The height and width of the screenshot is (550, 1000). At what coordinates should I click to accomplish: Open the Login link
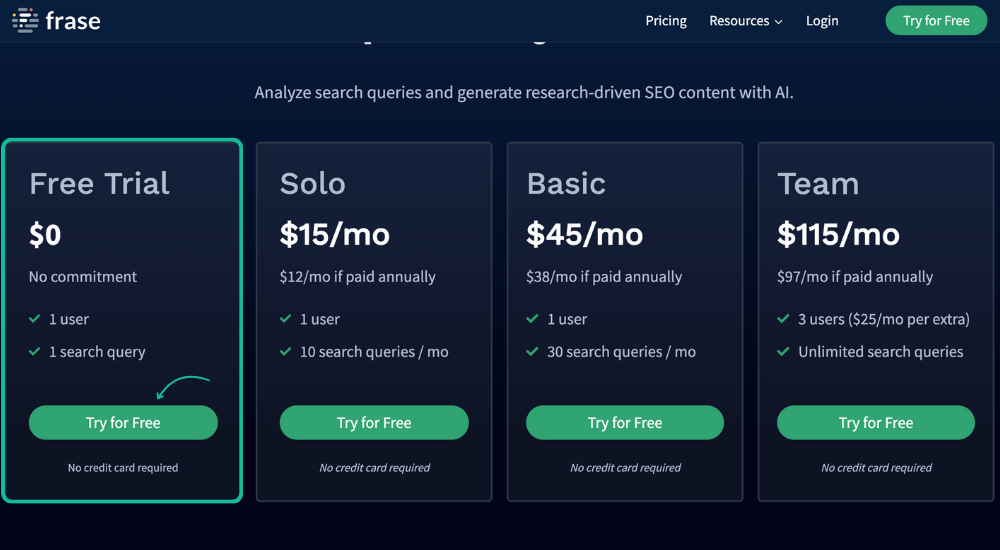click(822, 21)
